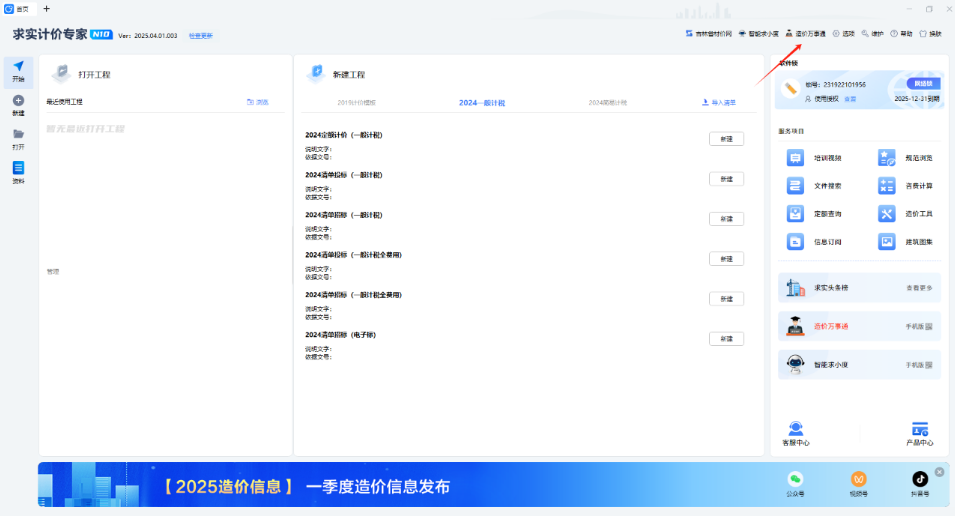The height and width of the screenshot is (516, 955).
Task: Click 查看 link next to 使用授权
Action: (850, 99)
